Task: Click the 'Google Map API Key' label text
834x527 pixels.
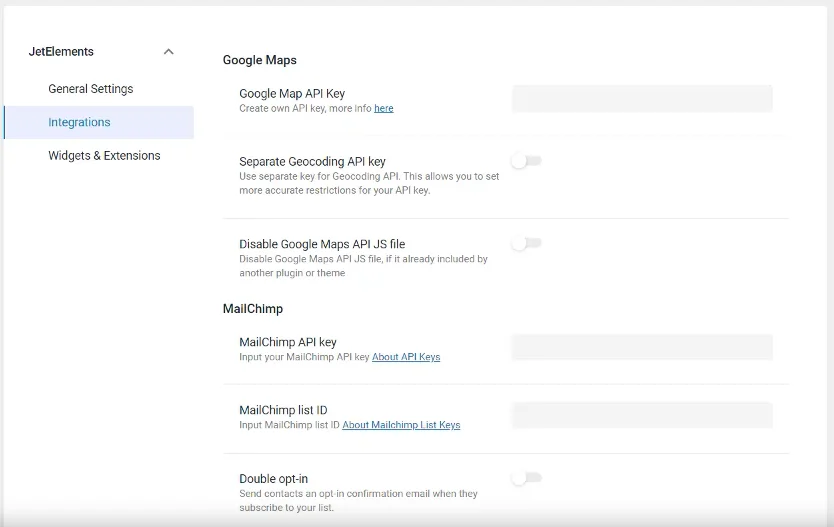Action: pos(292,94)
